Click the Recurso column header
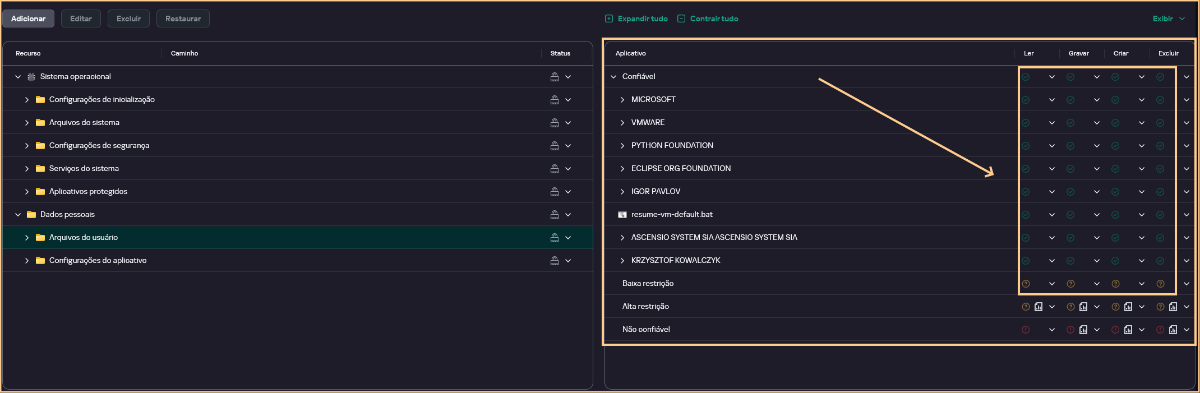The width and height of the screenshot is (1200, 393). click(x=28, y=53)
